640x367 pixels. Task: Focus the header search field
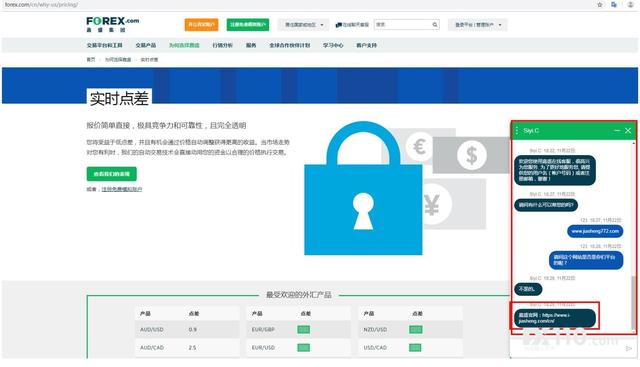click(x=407, y=25)
